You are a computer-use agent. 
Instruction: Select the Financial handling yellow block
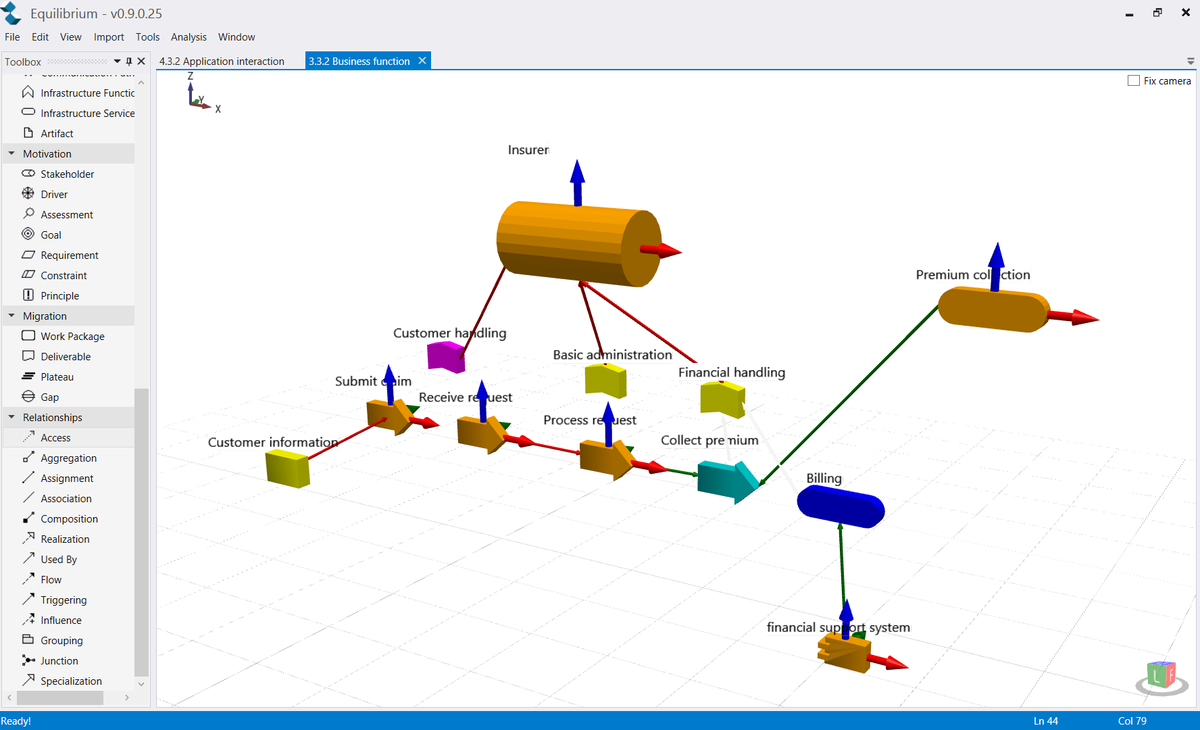coord(722,399)
